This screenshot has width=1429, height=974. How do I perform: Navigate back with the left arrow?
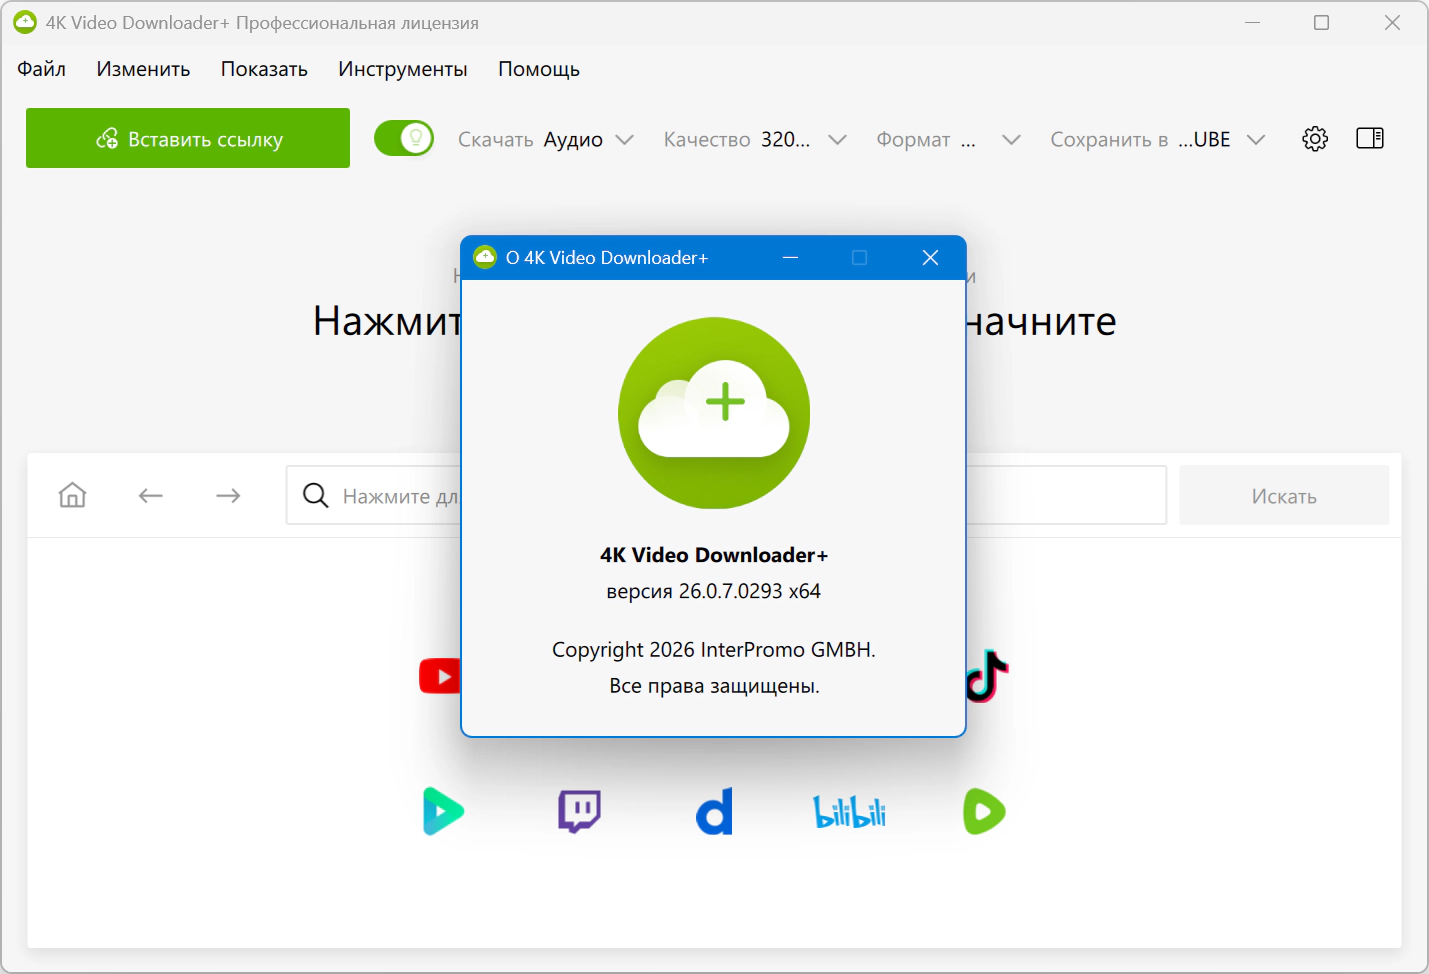151,495
